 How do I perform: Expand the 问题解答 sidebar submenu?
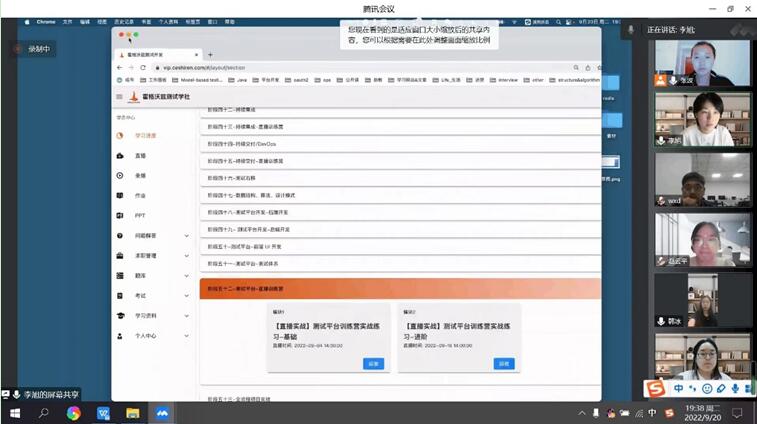point(187,236)
